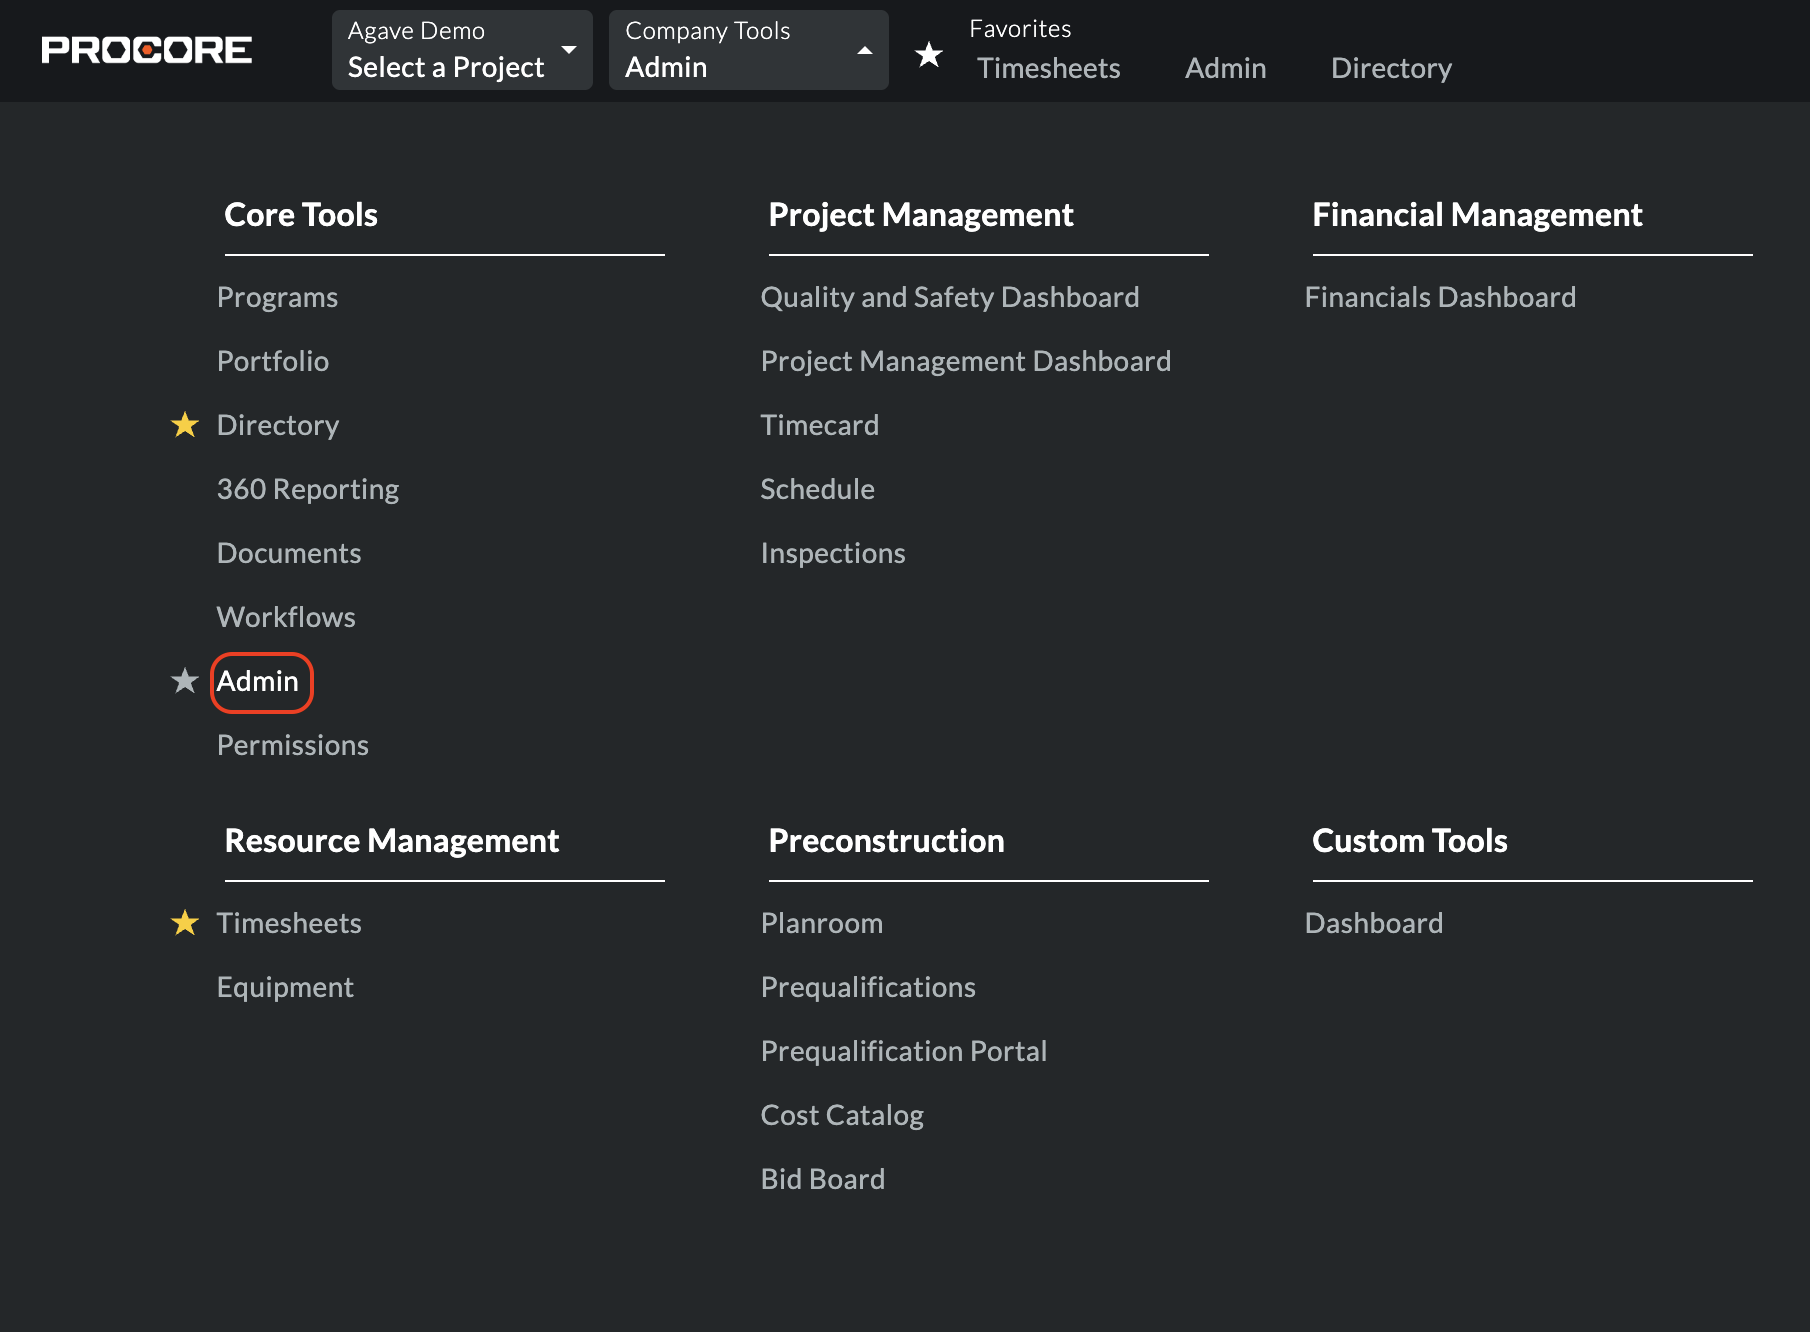Viewport: 1810px width, 1332px height.
Task: Open the Cost Catalog tool
Action: [x=842, y=1115]
